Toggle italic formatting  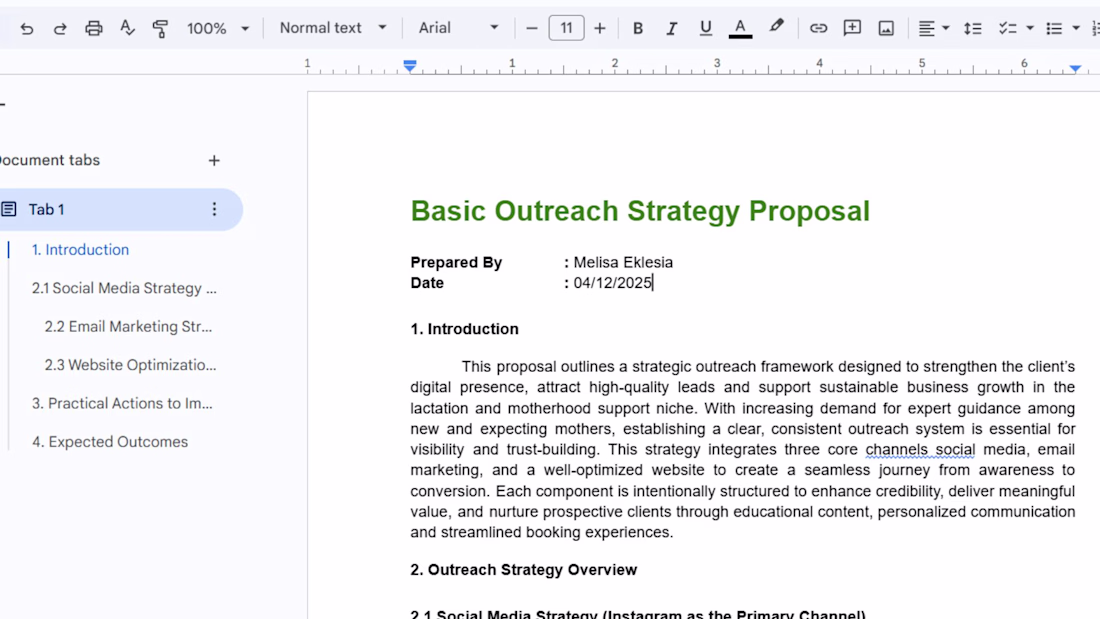tap(672, 28)
